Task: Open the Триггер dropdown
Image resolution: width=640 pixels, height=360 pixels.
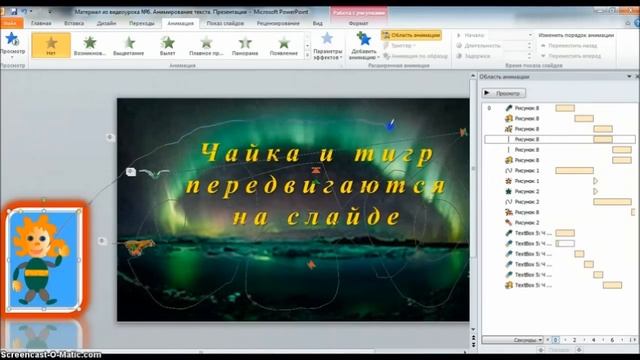Action: pos(400,45)
